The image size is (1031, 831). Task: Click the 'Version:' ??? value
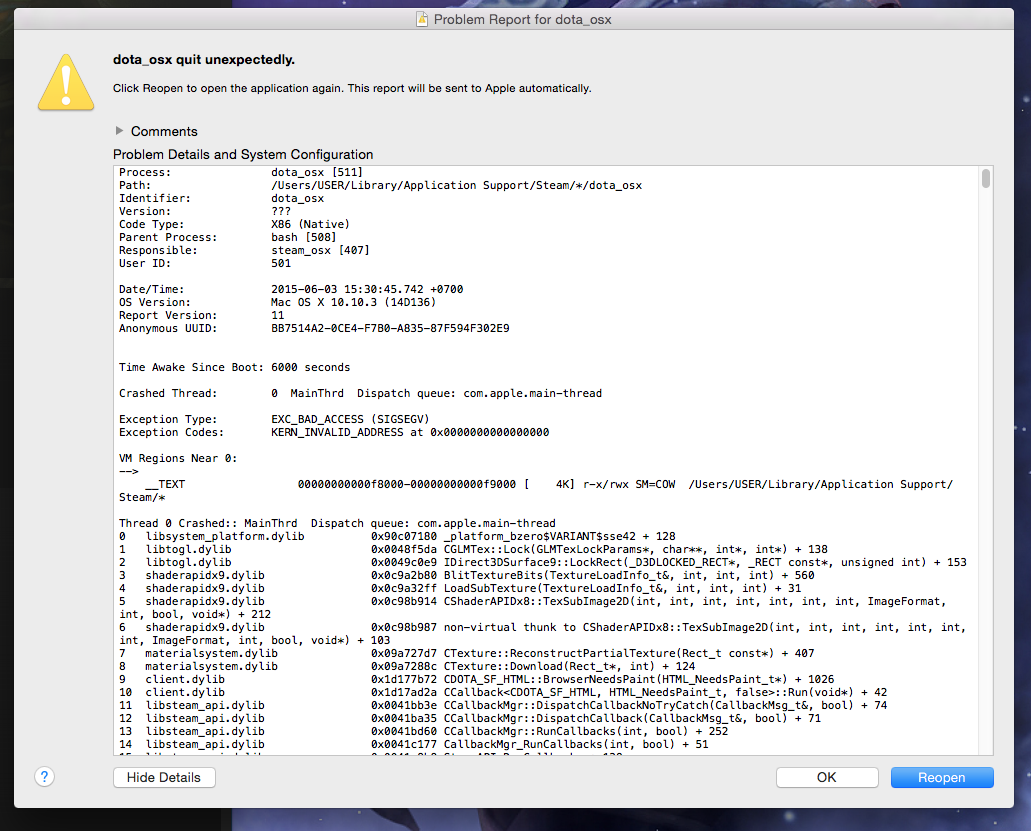click(281, 212)
